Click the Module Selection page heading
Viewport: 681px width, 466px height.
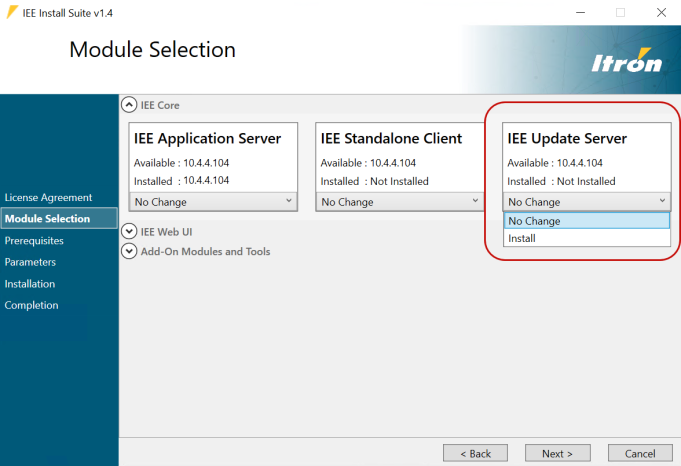pos(152,50)
